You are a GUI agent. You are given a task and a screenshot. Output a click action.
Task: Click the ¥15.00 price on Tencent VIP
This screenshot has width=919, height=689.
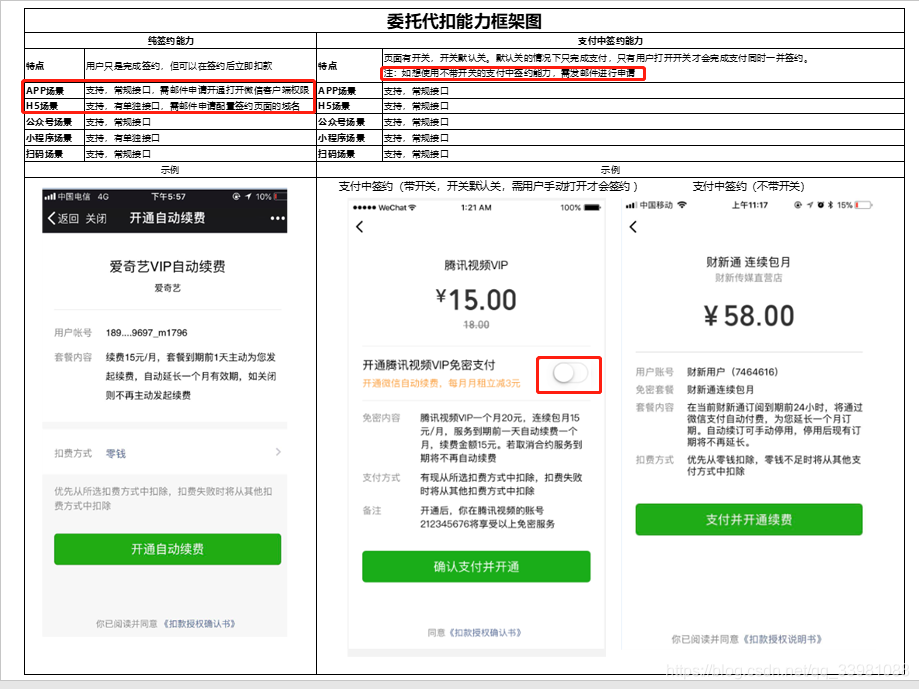click(476, 300)
